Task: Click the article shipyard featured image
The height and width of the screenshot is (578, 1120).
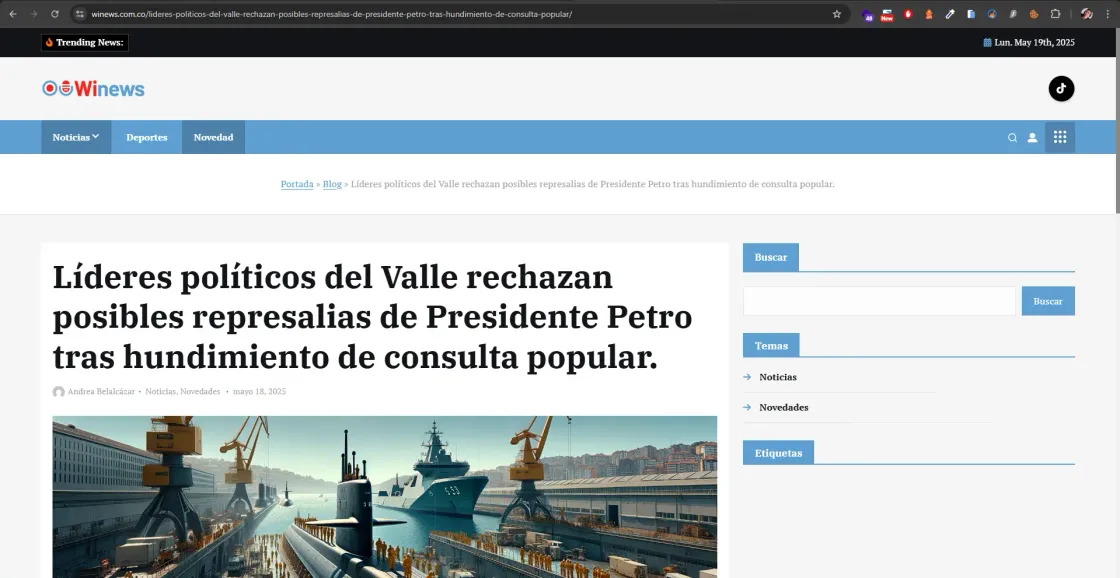Action: (385, 497)
